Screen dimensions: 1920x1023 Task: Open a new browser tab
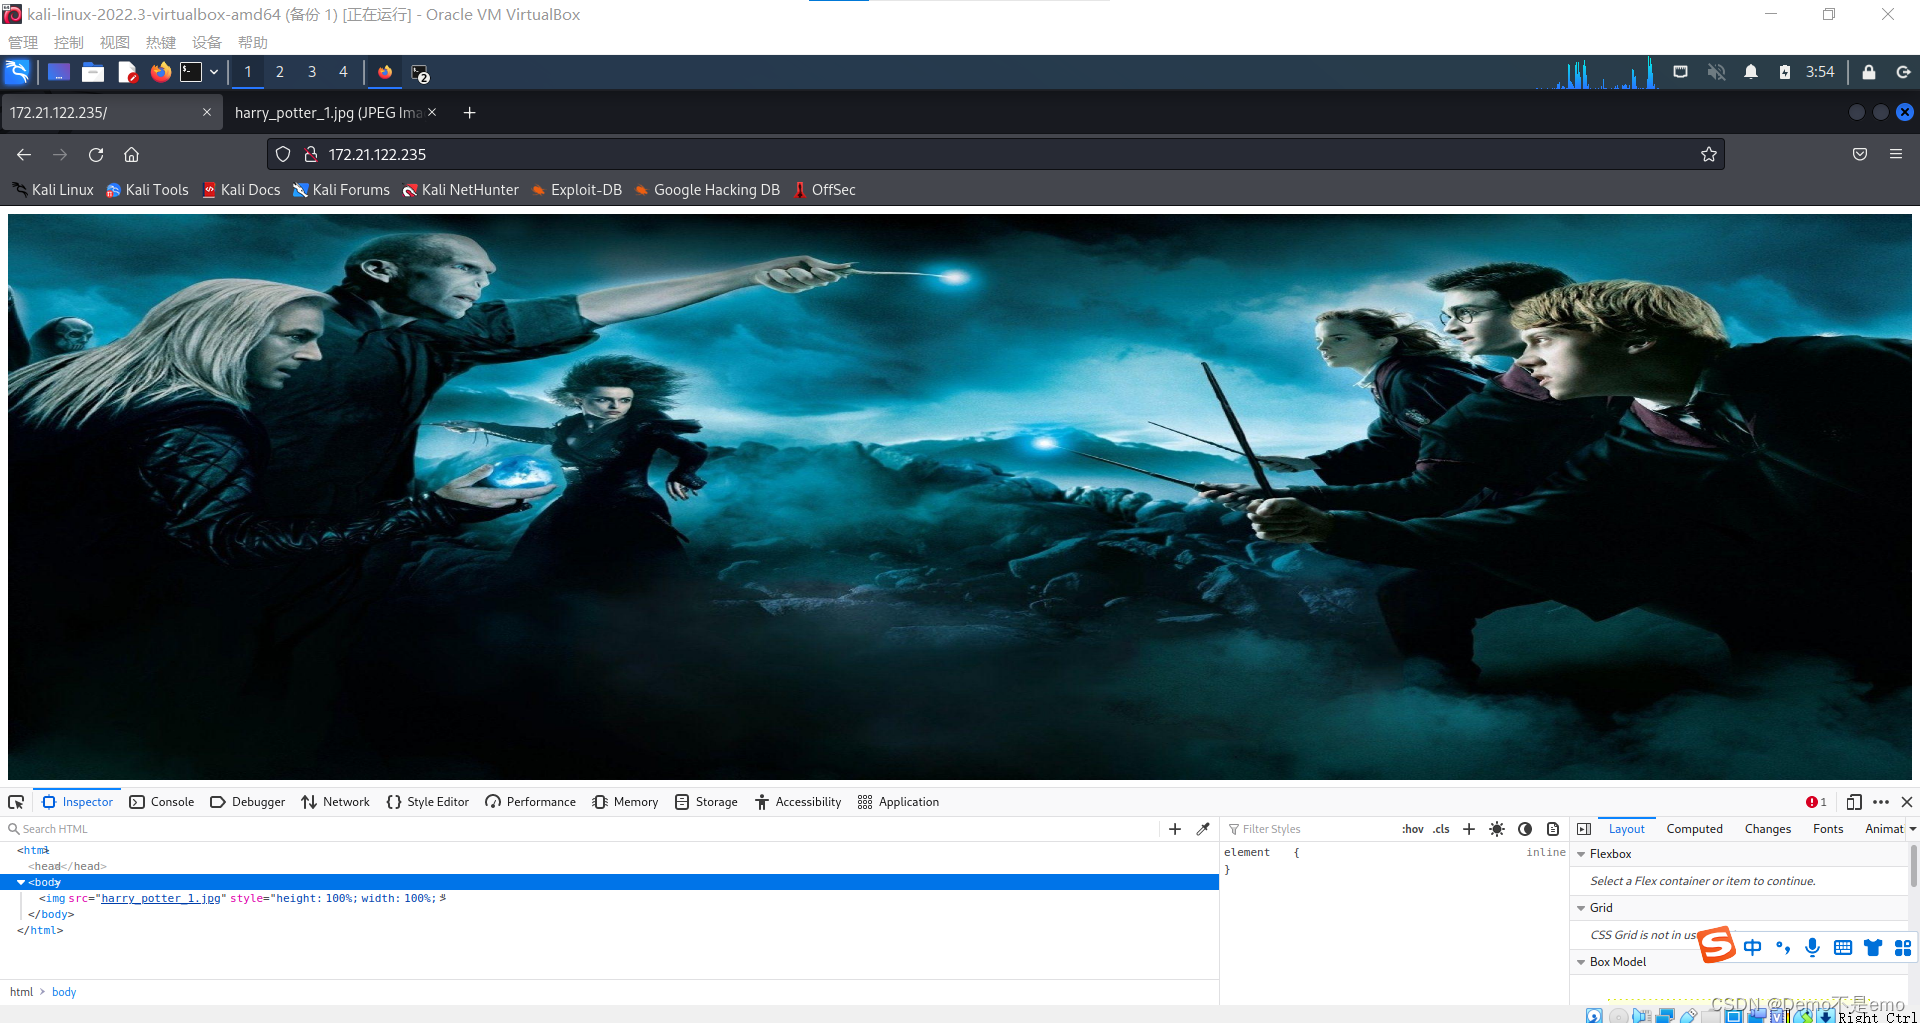pos(469,113)
